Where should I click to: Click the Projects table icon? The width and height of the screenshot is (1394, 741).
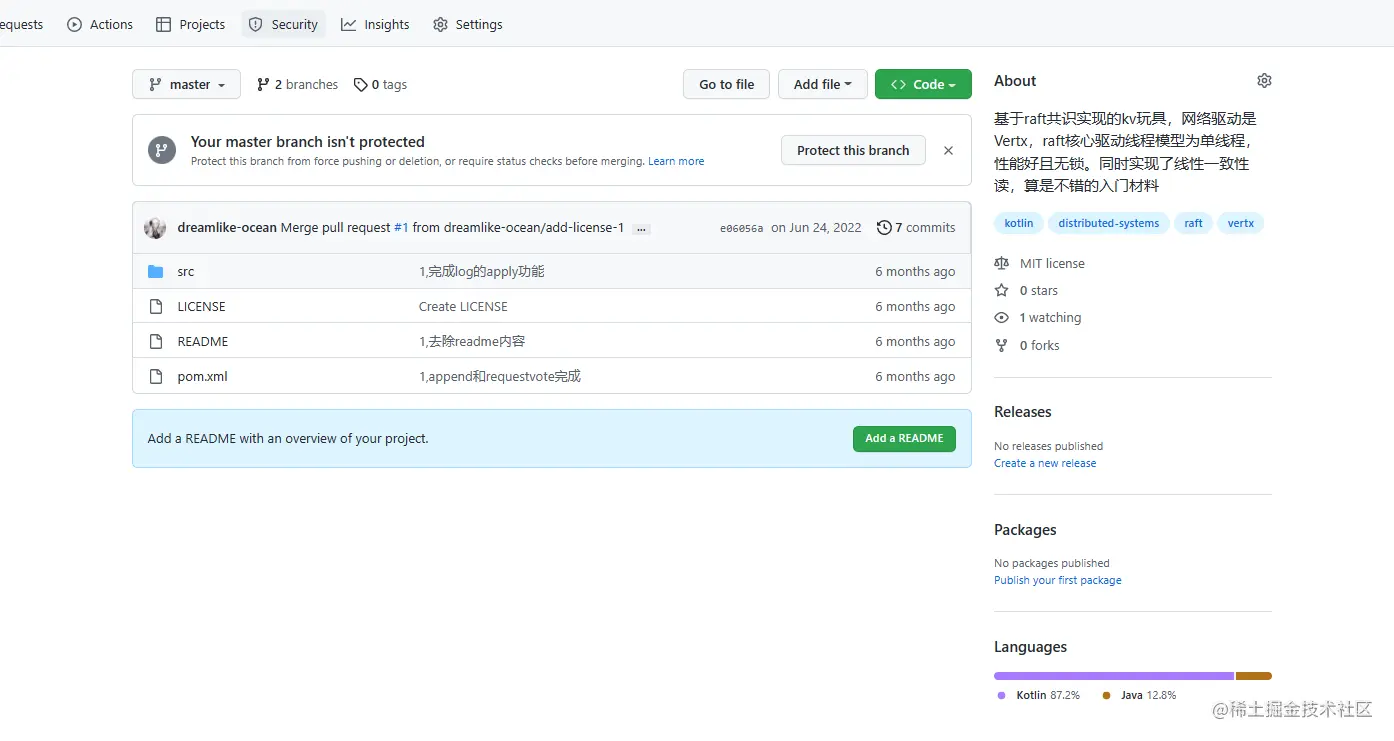(x=163, y=25)
